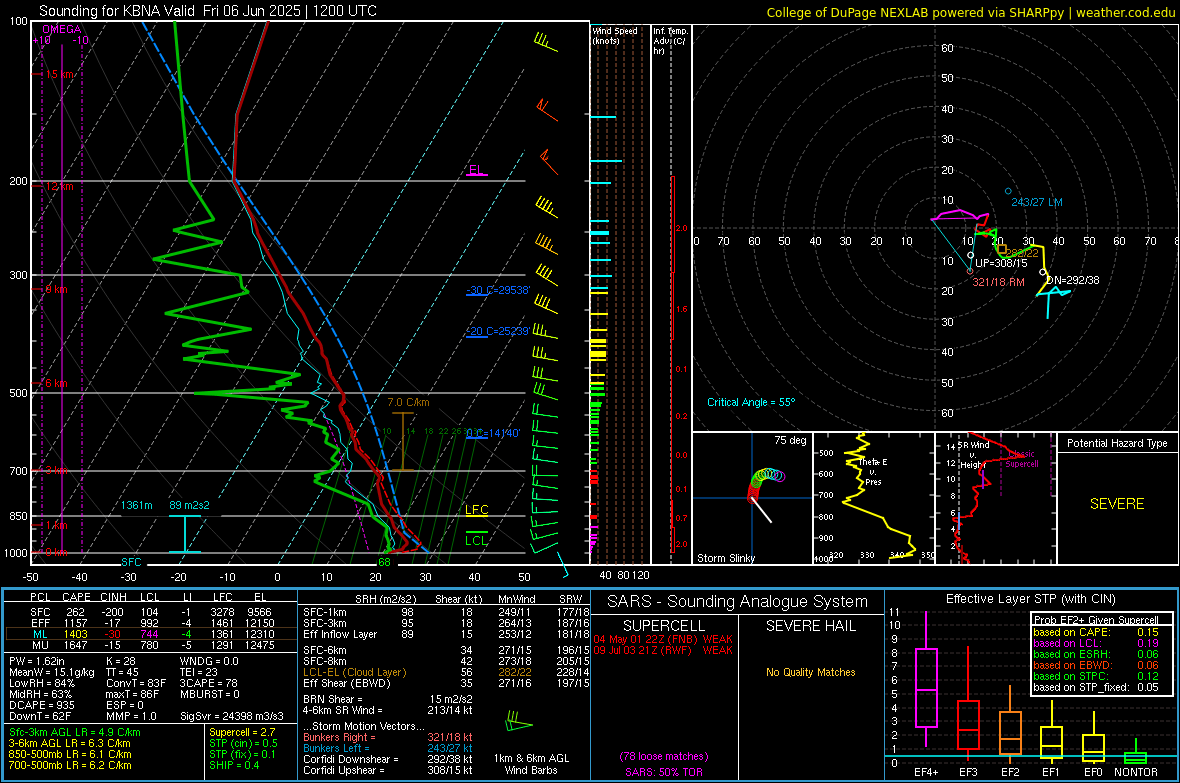Click the magenta EL marker on the skew-T

[x=476, y=170]
